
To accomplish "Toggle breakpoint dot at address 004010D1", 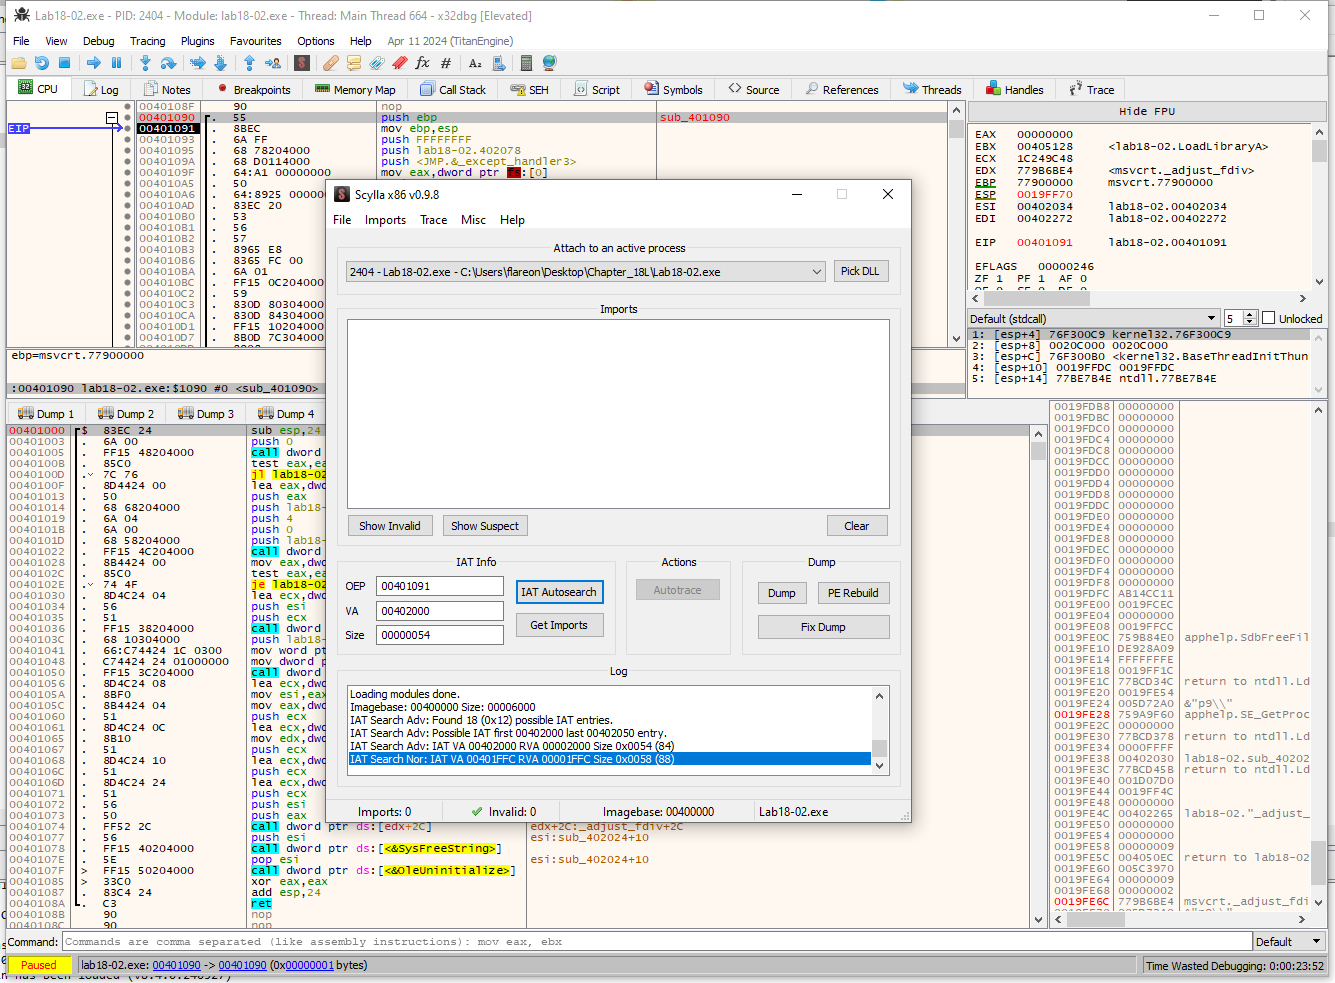I will pos(127,326).
